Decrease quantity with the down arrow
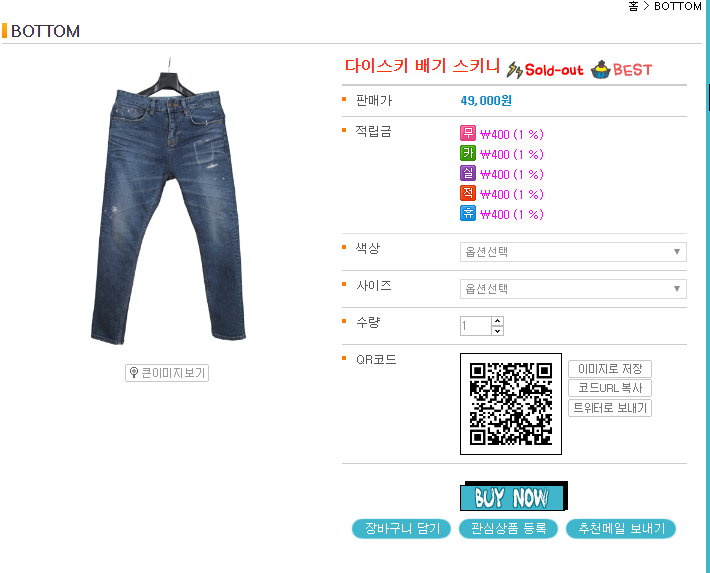This screenshot has height=573, width=710. (498, 331)
